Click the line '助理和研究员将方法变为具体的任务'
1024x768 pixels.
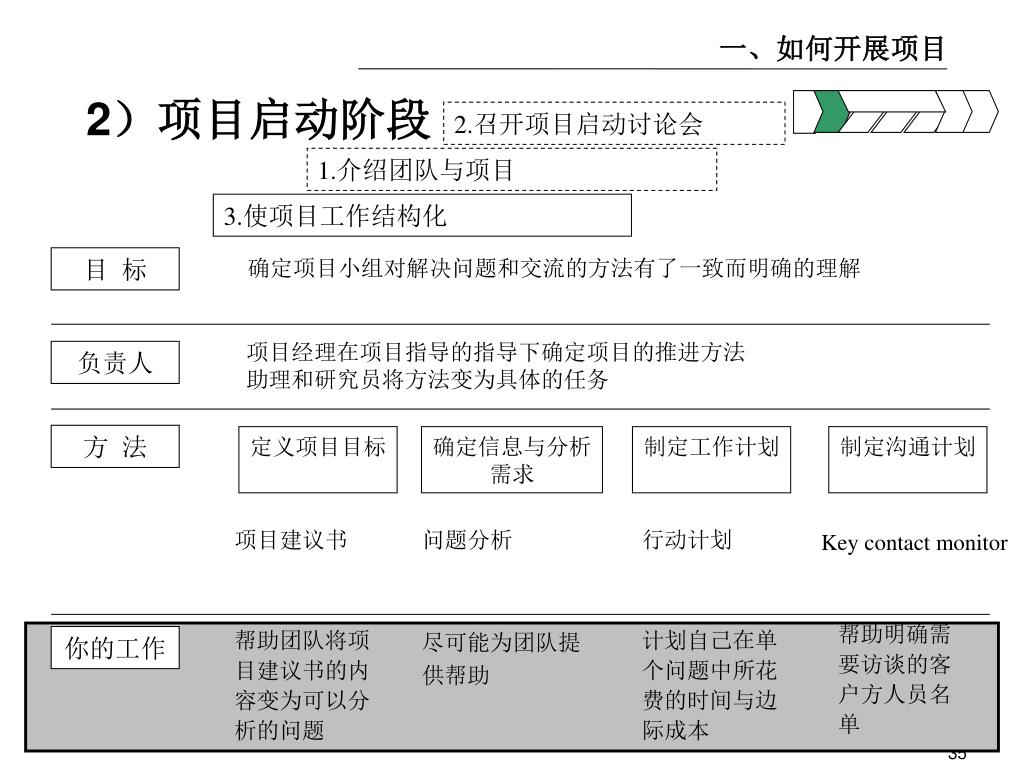pos(428,379)
